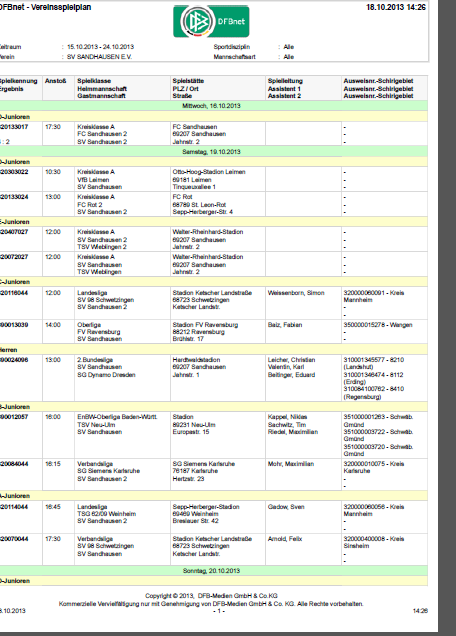The width and height of the screenshot is (456, 636).
Task: Select home team 'FC Sandhausen 2'
Action: [102, 134]
